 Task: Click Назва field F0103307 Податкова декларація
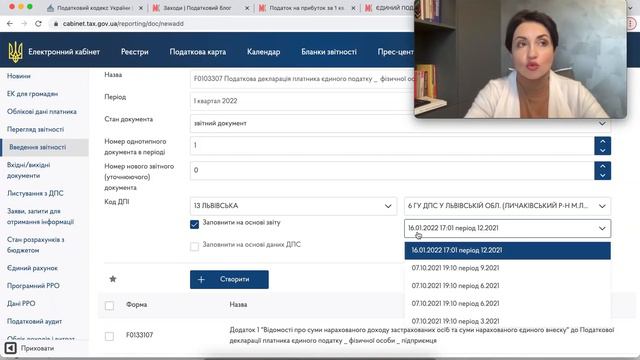(x=302, y=79)
